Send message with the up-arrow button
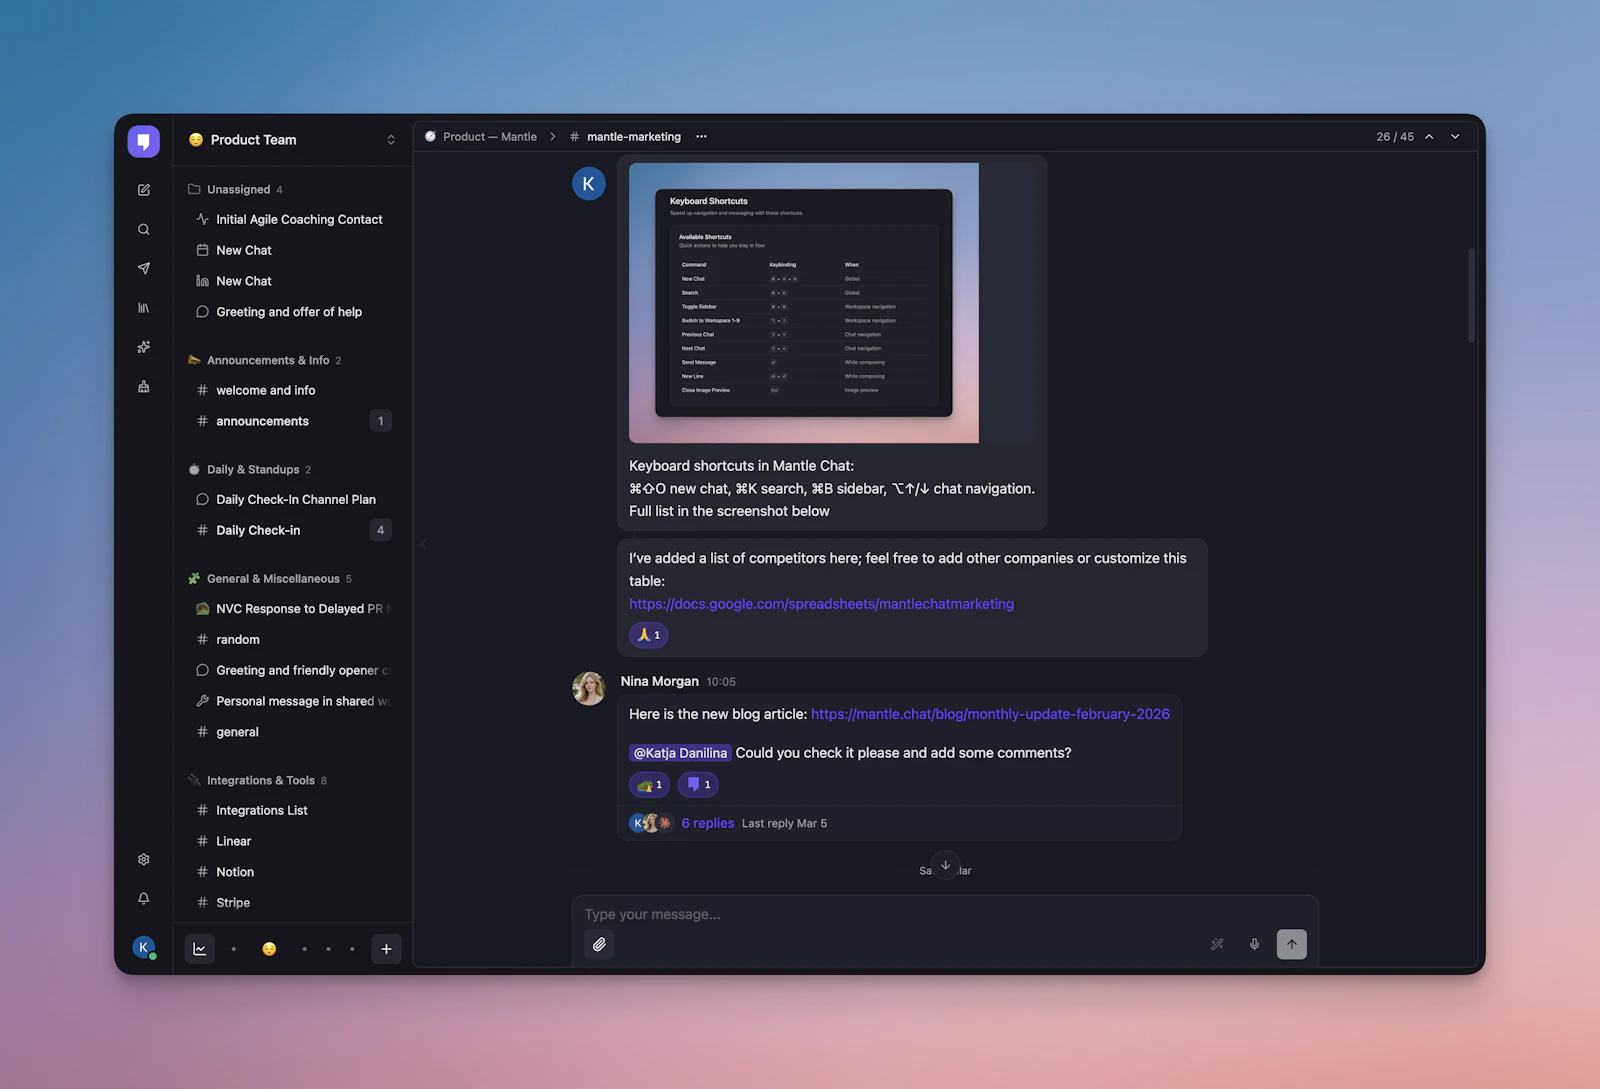Screen dimensions: 1600x1089 pyautogui.click(x=1292, y=944)
